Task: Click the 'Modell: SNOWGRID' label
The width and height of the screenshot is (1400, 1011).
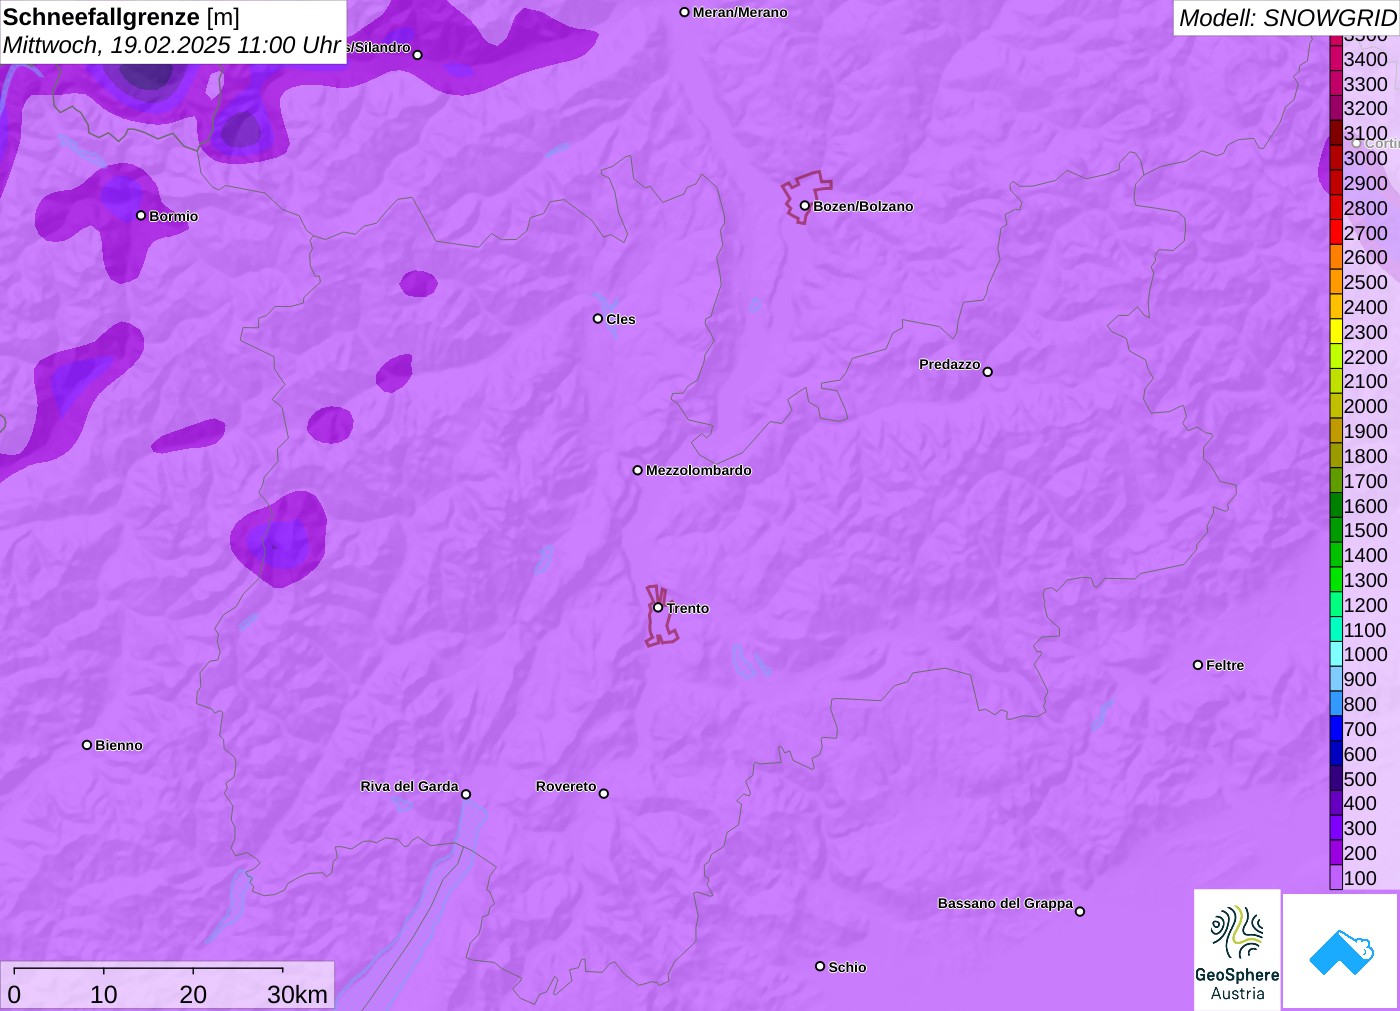Action: 1287,18
